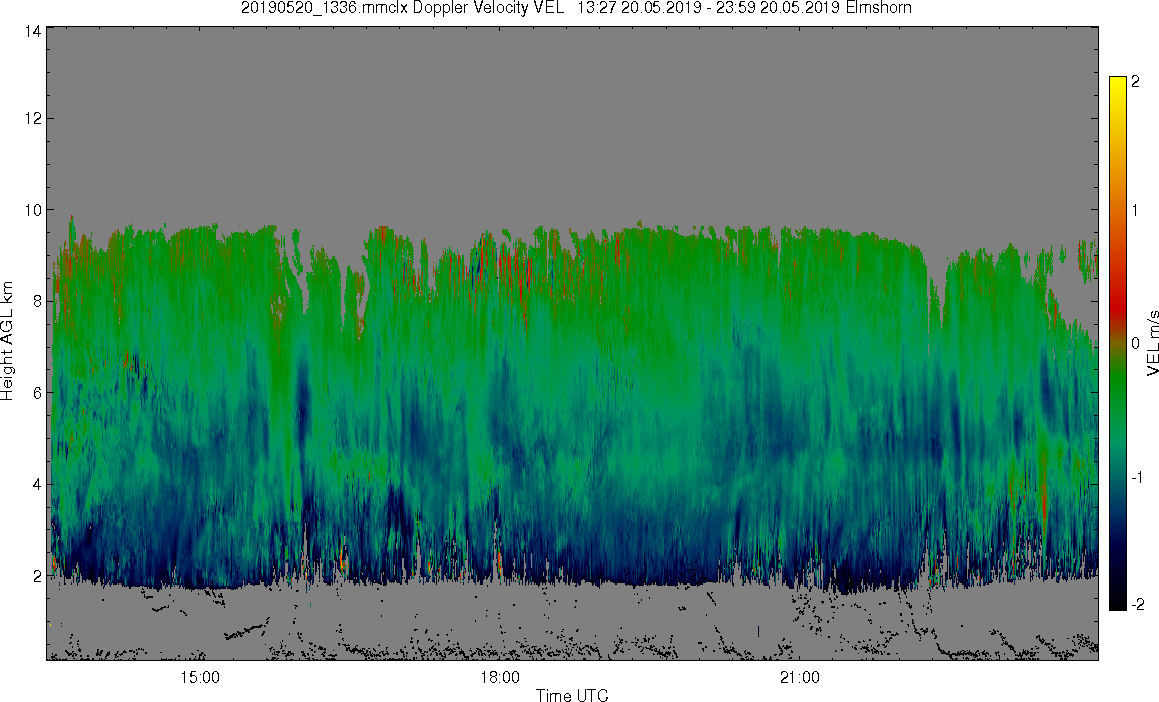1159x702 pixels.
Task: Click the 'Height AGL km' axis title
Action: (x=7, y=341)
